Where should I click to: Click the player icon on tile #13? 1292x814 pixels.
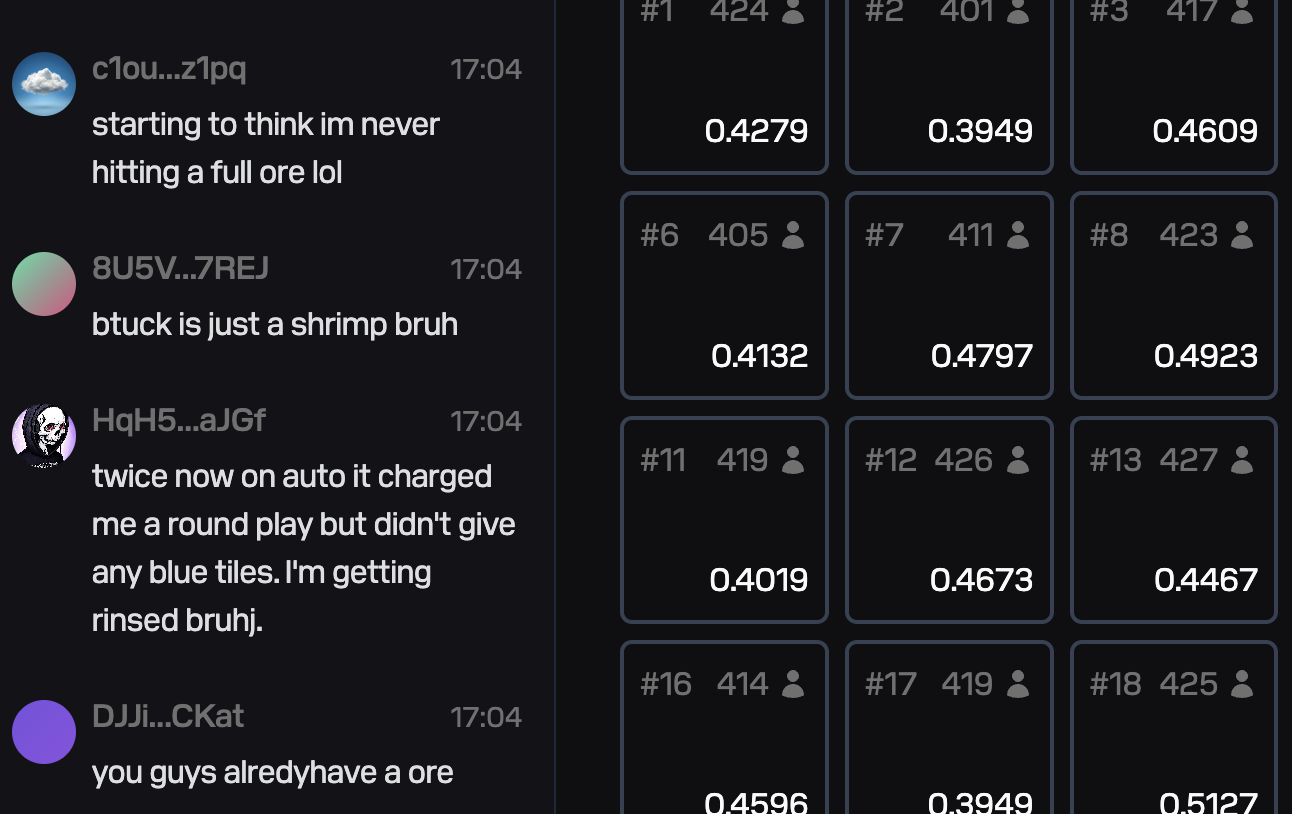1242,460
